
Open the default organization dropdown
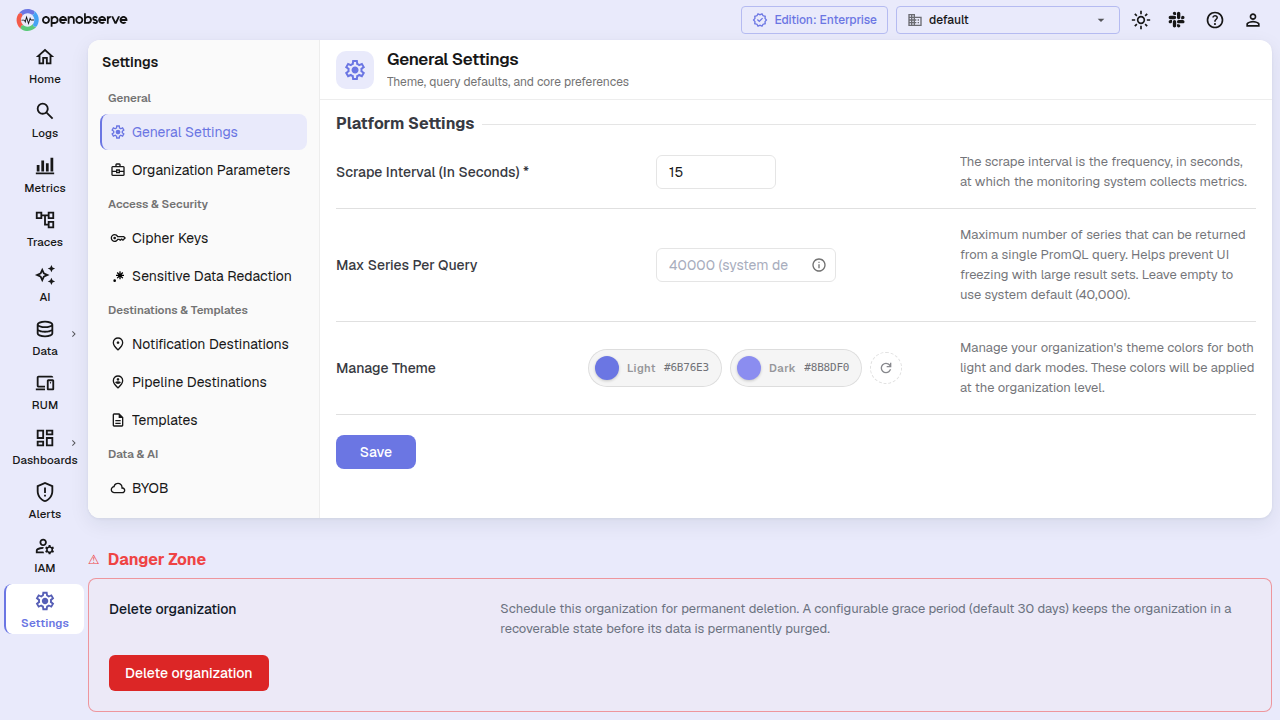1008,20
